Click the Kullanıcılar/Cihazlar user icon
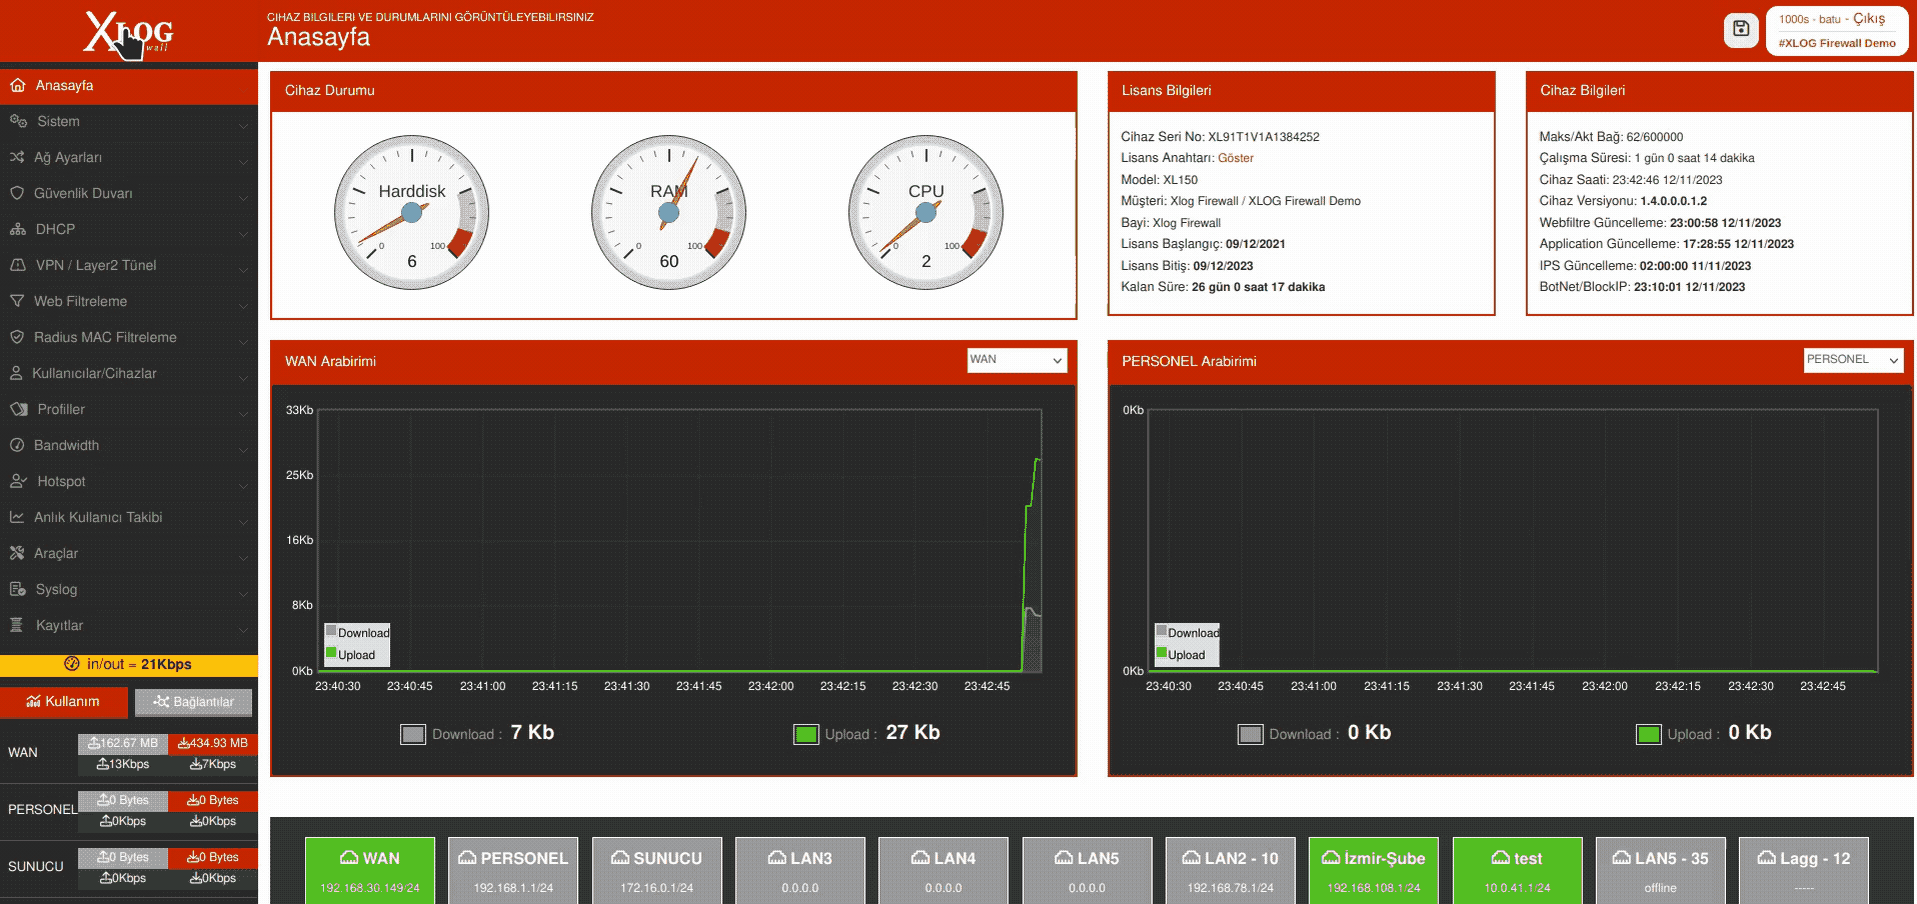 point(16,373)
